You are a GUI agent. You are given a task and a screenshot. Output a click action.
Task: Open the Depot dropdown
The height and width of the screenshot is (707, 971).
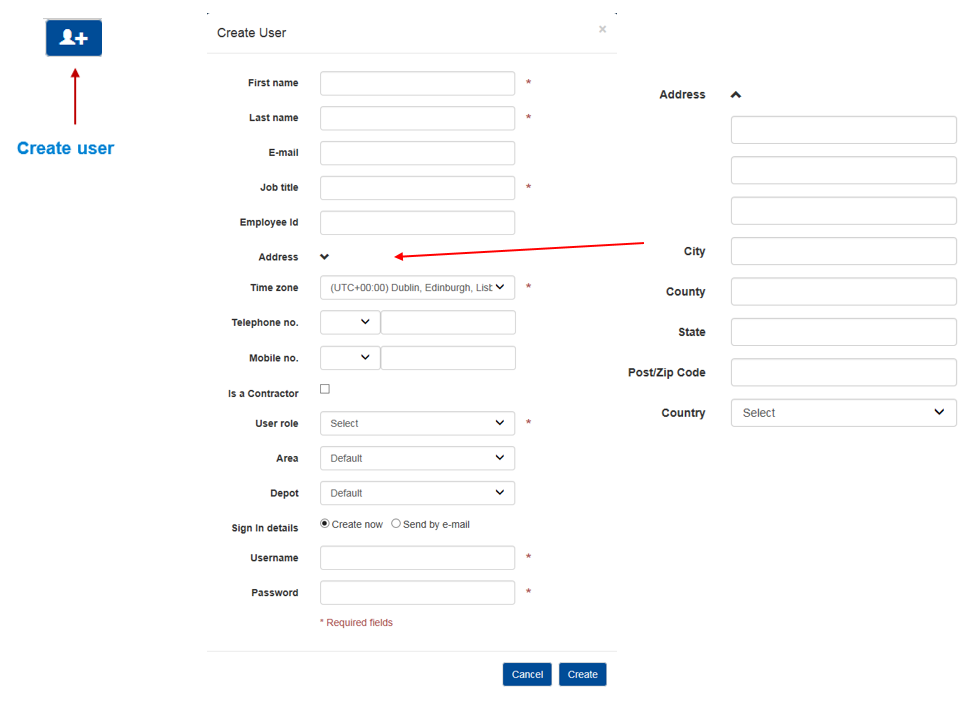417,493
